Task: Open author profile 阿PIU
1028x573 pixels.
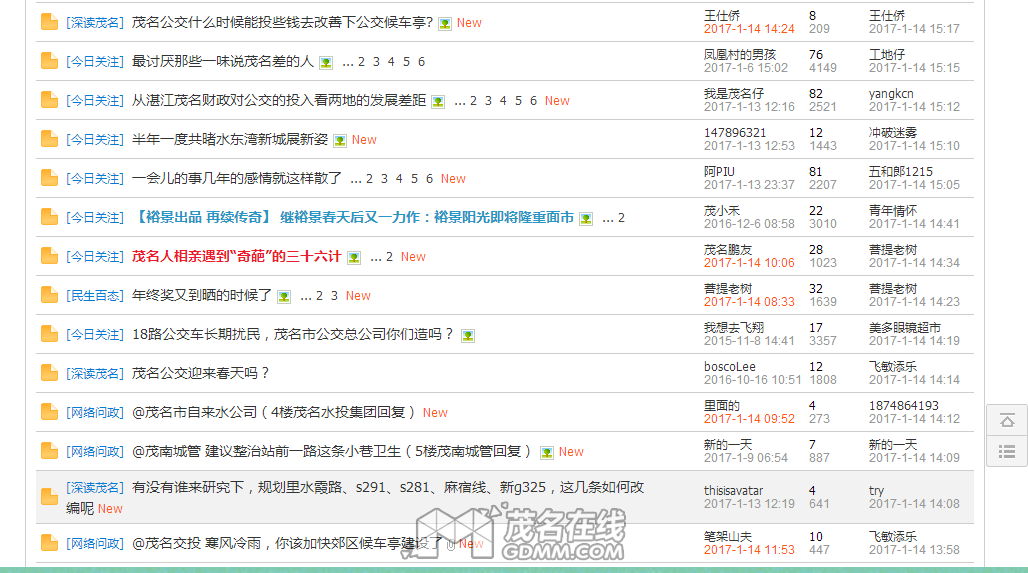Action: click(719, 172)
